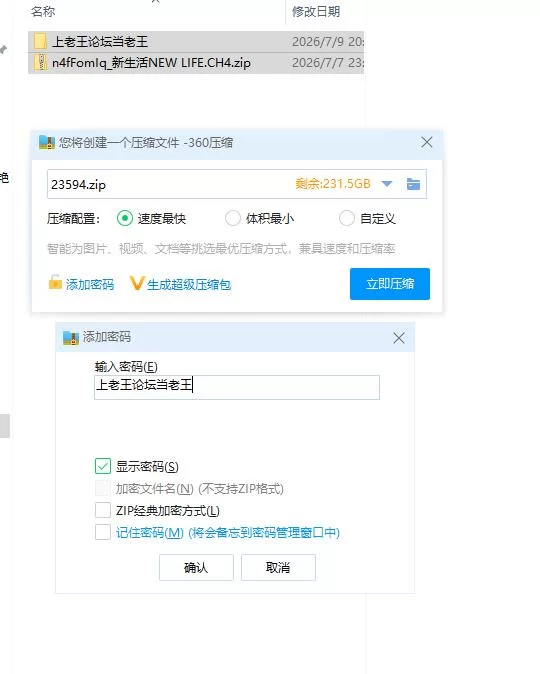The width and height of the screenshot is (540, 674).
Task: Enable ZIP经典加密方式(L) checkbox
Action: [103, 510]
